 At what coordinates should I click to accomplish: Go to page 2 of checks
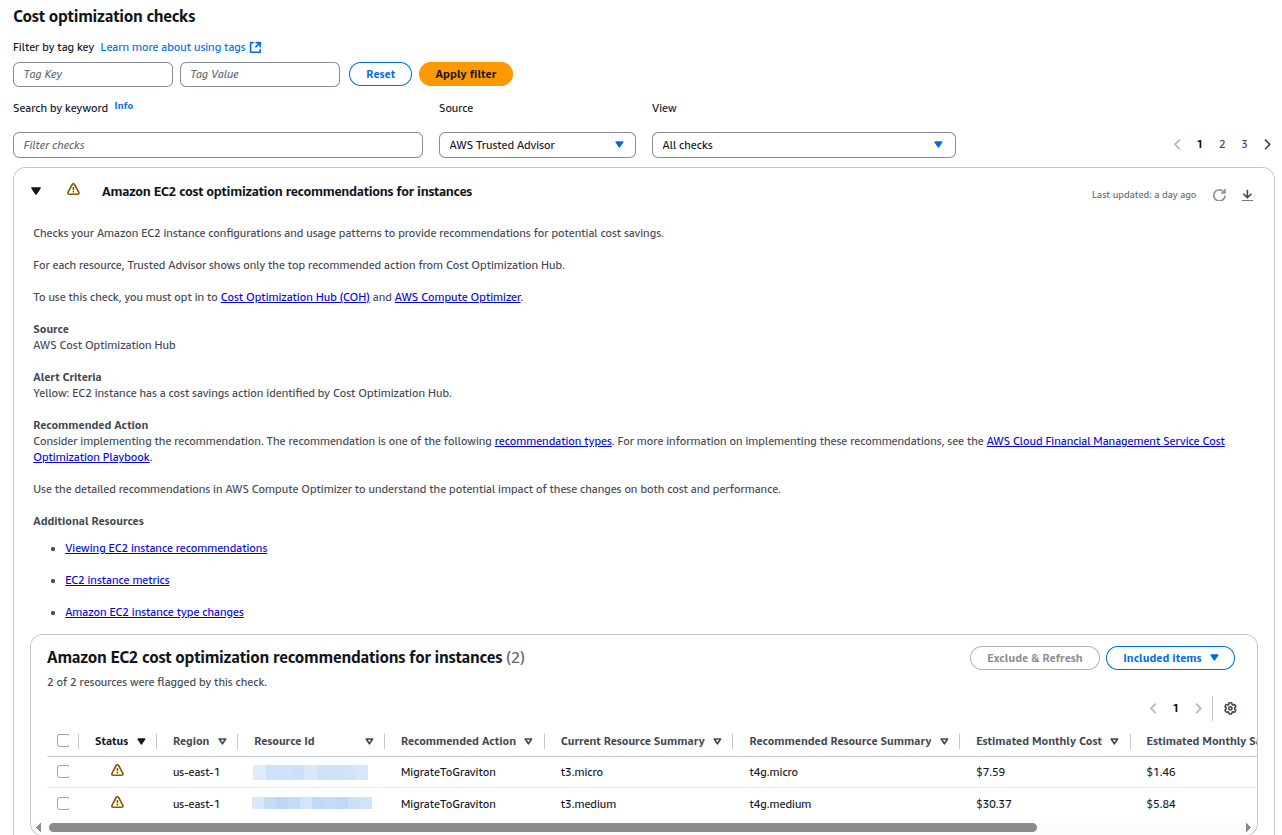[x=1222, y=145]
